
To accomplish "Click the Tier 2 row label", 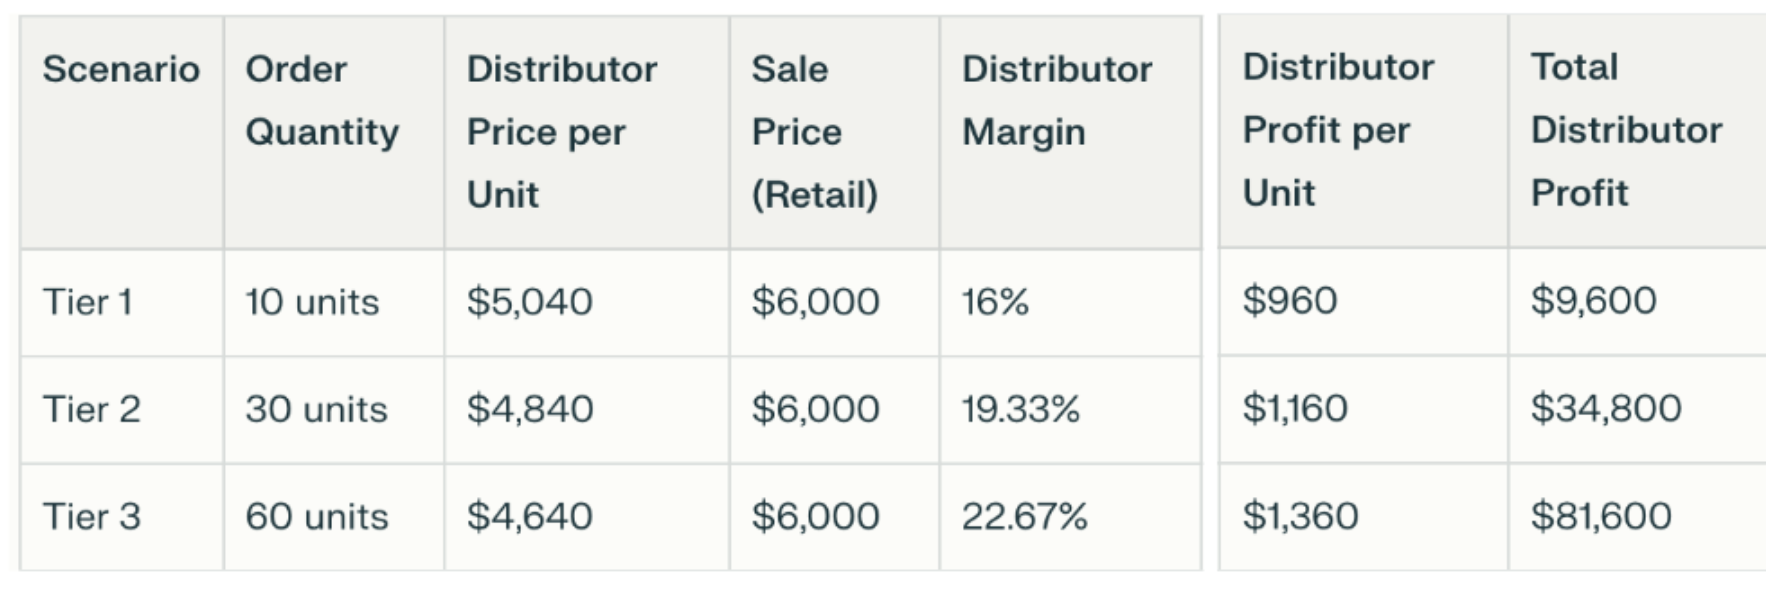I will (x=91, y=409).
